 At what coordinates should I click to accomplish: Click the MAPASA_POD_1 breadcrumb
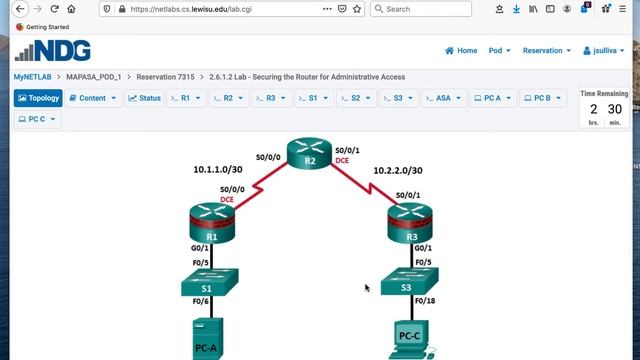click(94, 77)
